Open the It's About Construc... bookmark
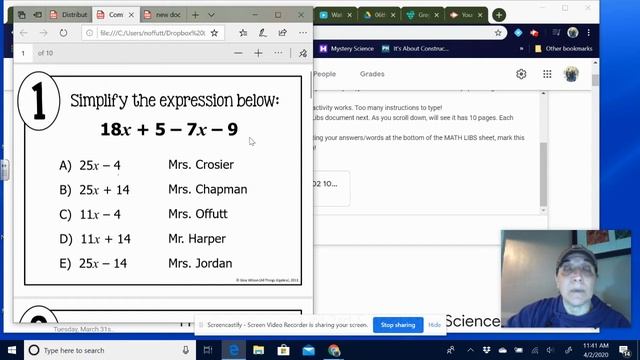This screenshot has width=640, height=360. [415, 49]
